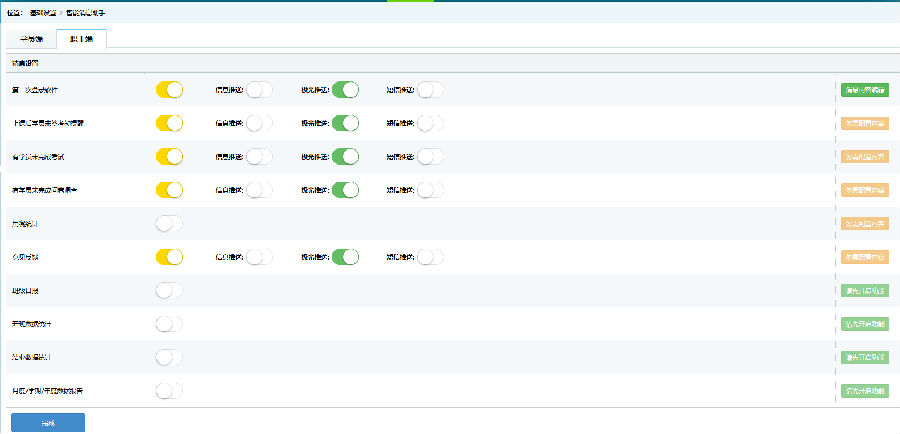Enable first grey push switch in sixth row
The image size is (900, 434).
[x=259, y=257]
